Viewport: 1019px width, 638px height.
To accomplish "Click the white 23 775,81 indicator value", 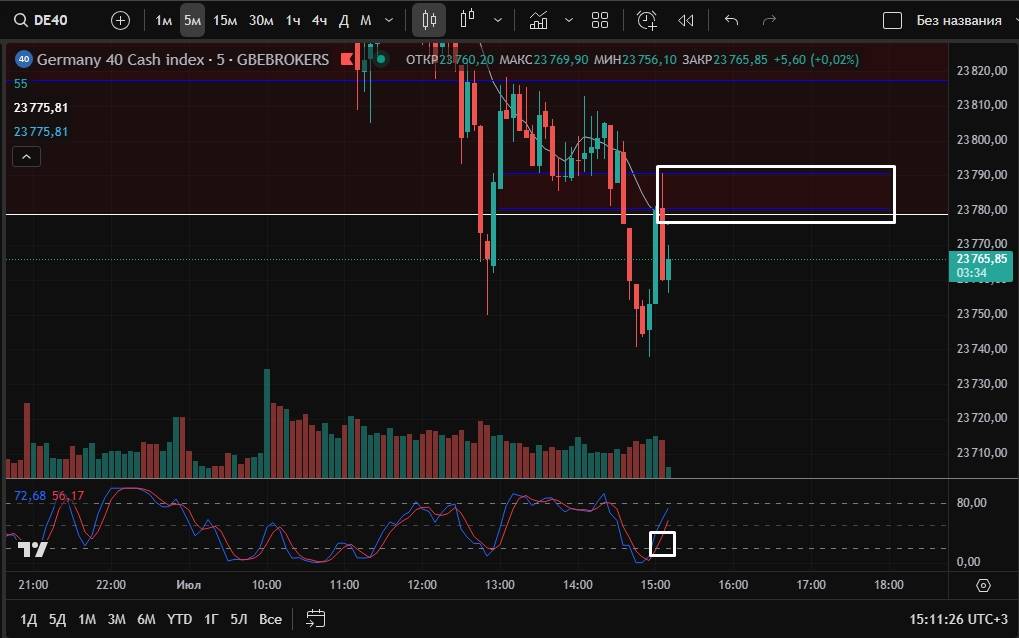I will 41,108.
